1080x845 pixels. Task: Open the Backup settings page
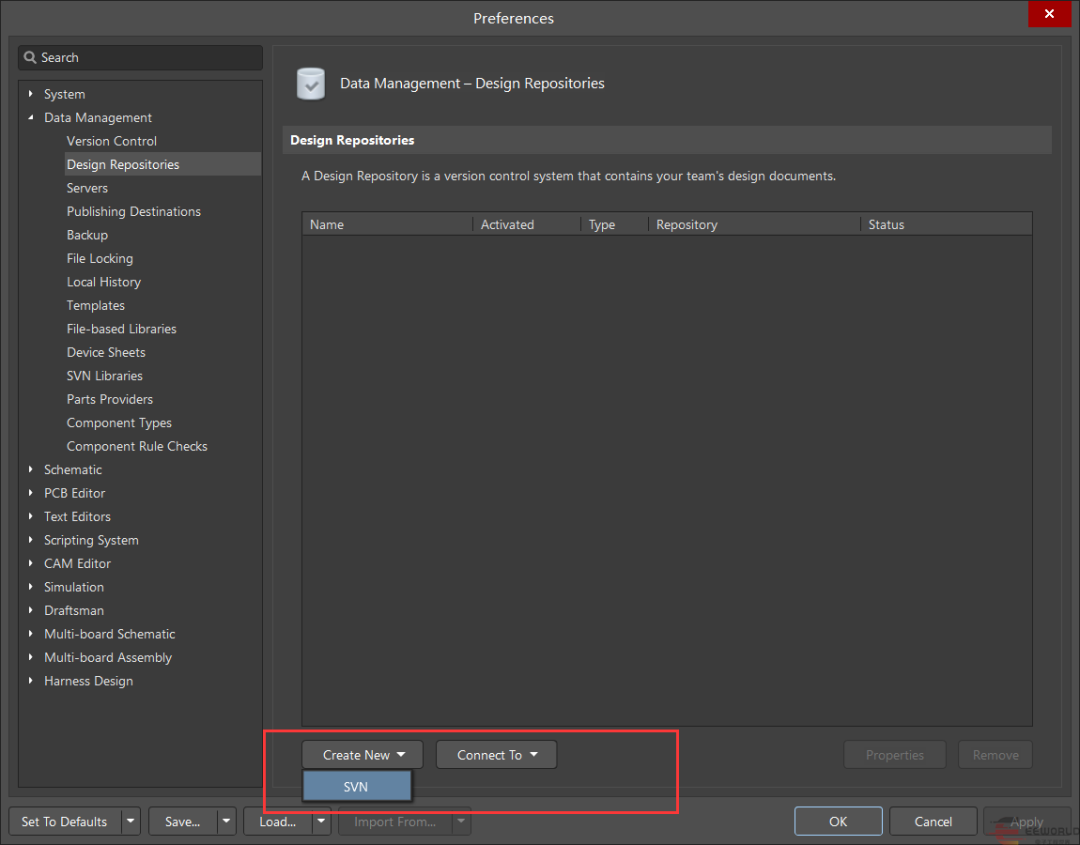tap(87, 235)
